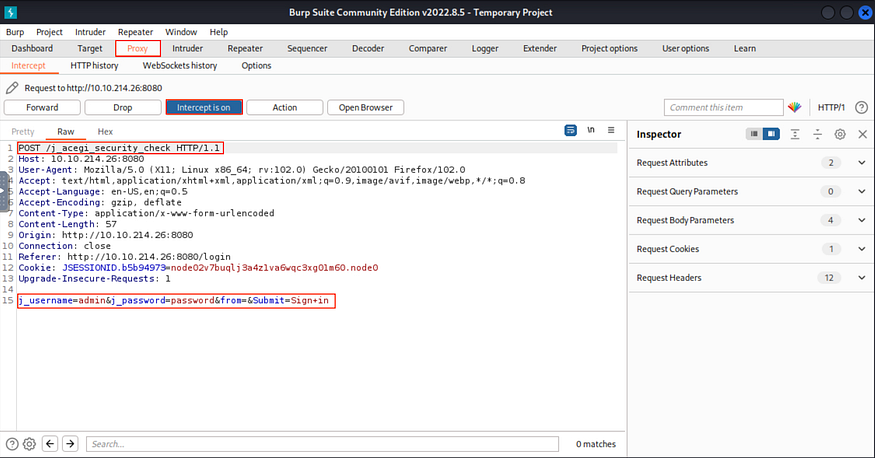Open the Decoder tab
This screenshot has height=458, width=875.
(x=368, y=49)
